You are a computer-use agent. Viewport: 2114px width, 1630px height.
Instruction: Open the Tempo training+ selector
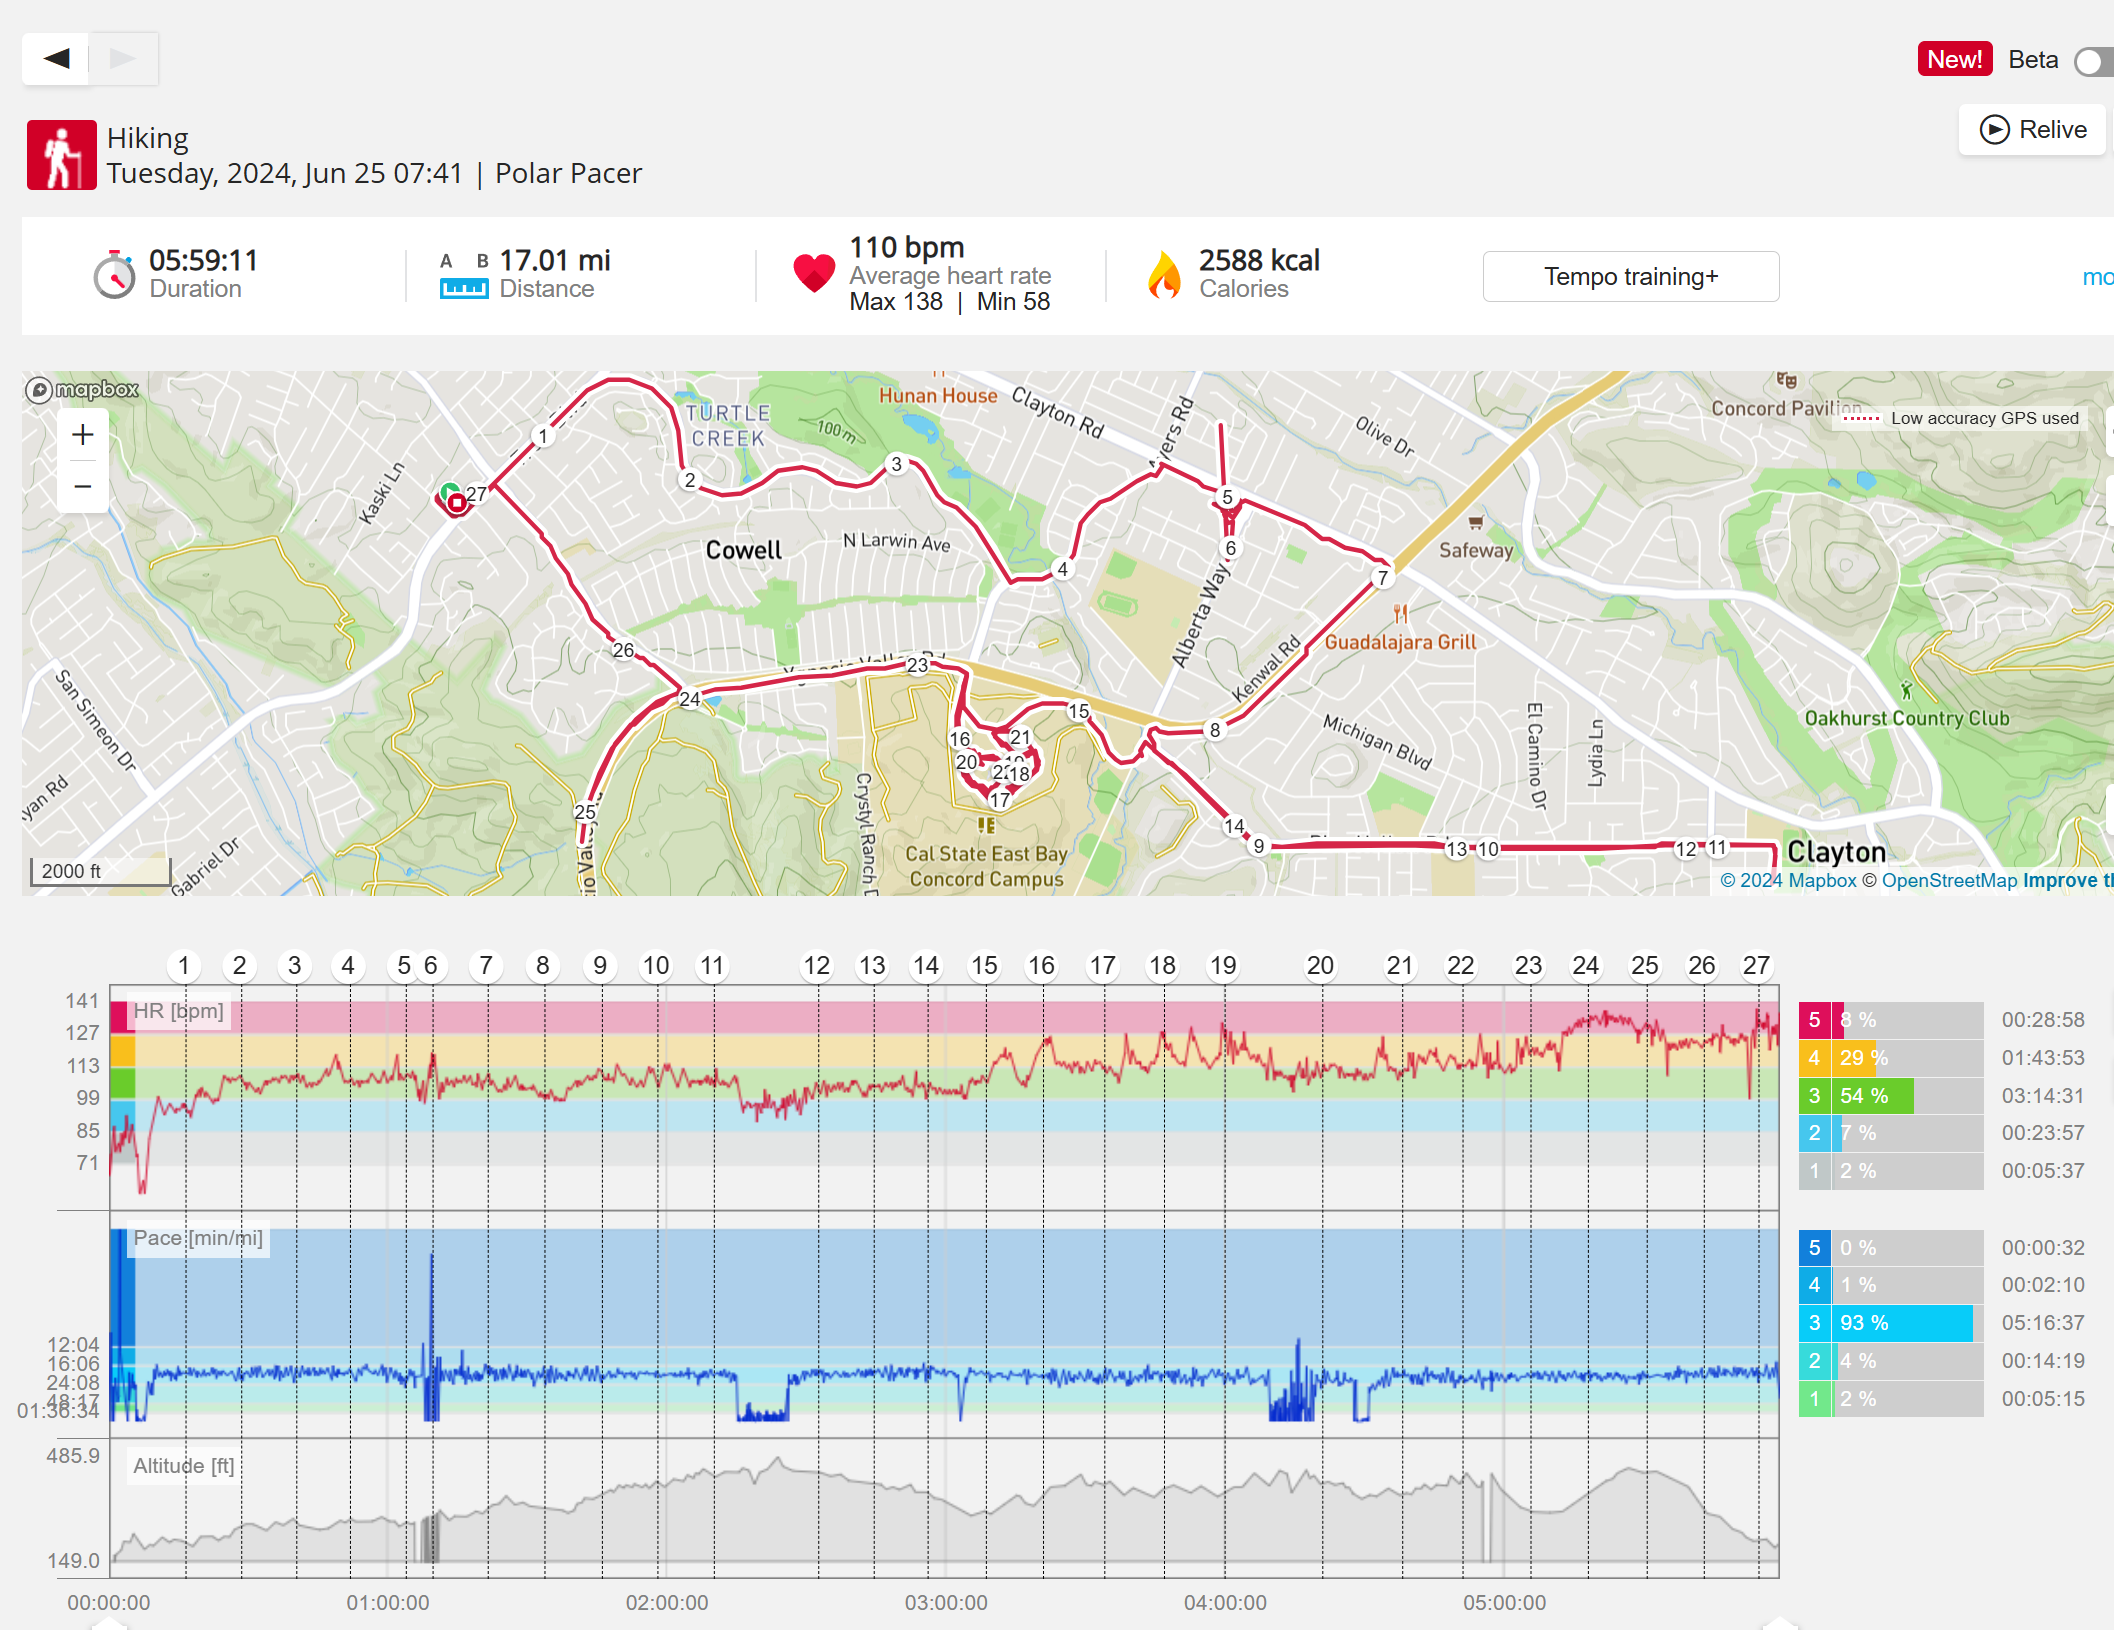pos(1630,276)
